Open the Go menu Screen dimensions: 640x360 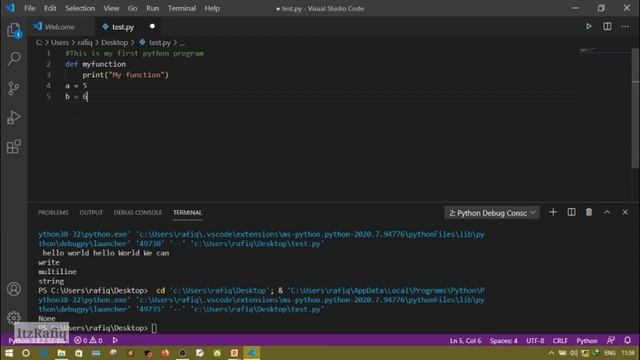click(132, 8)
